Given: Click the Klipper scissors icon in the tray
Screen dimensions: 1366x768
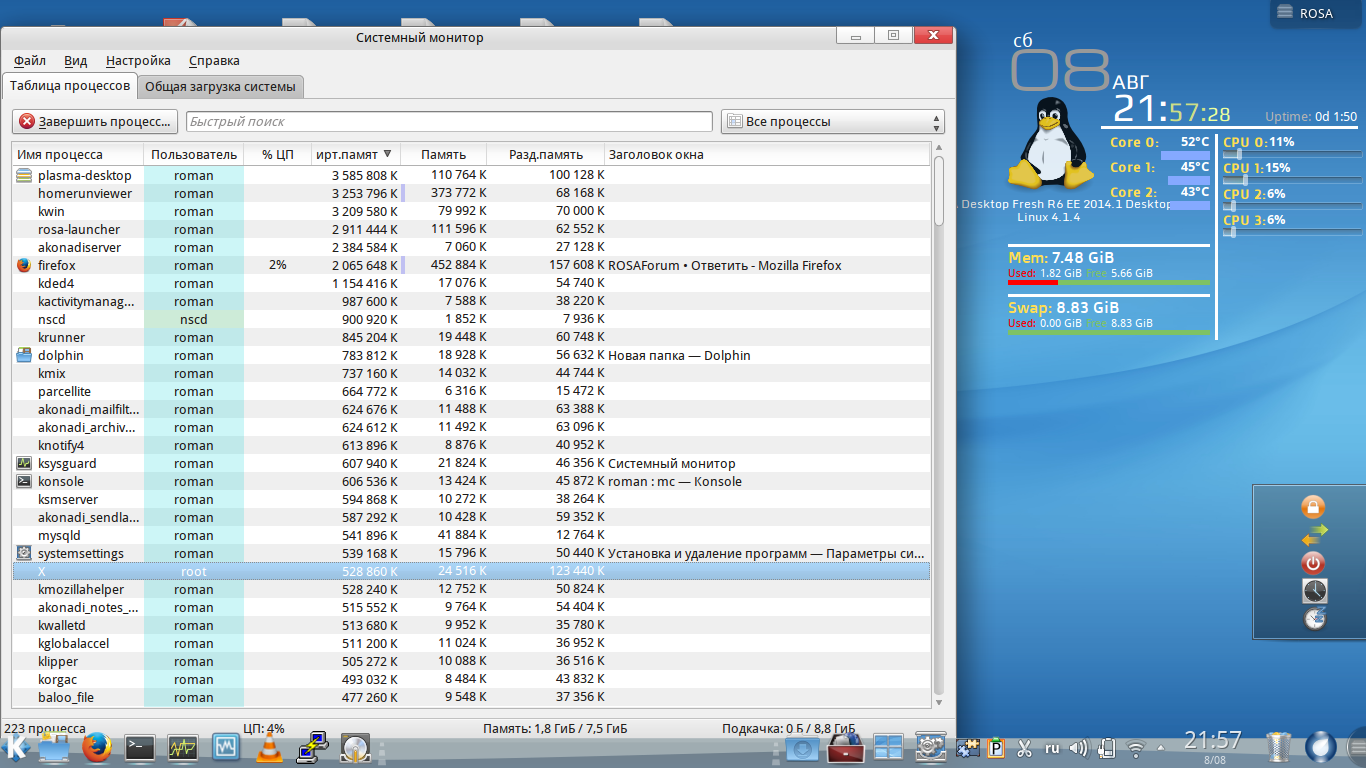Looking at the screenshot, I should (1024, 748).
